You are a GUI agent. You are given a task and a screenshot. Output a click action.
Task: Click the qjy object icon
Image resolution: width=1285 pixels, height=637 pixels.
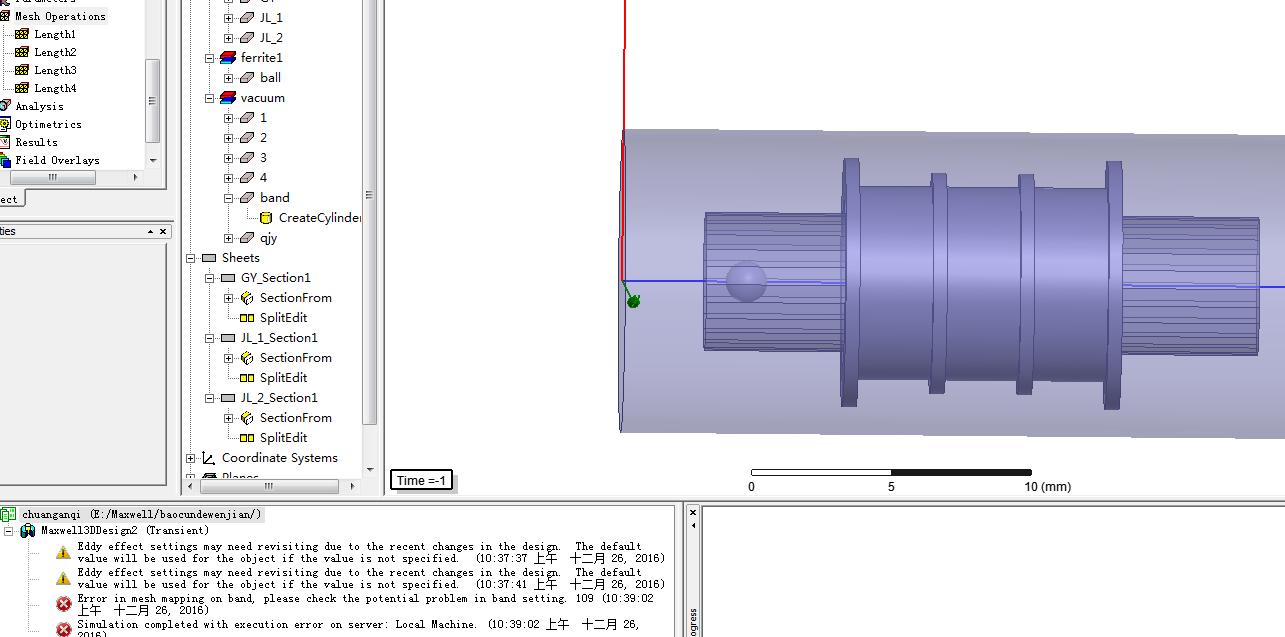pyautogui.click(x=247, y=238)
